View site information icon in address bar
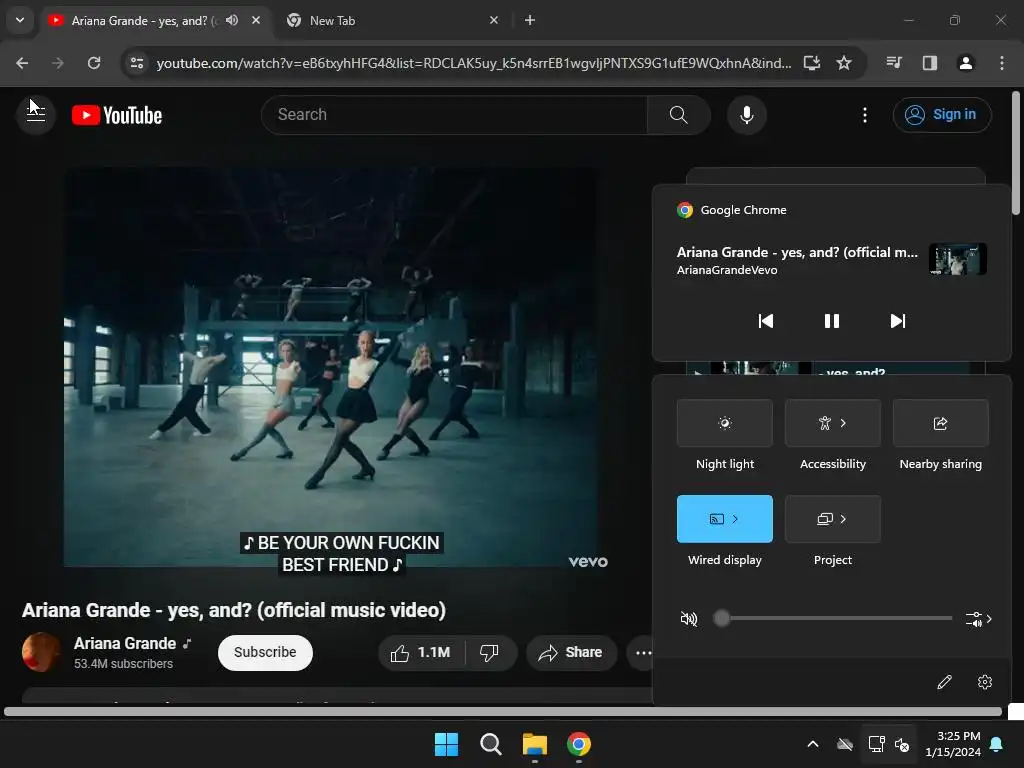Screen dimensions: 1024x768 pyautogui.click(x=136, y=63)
